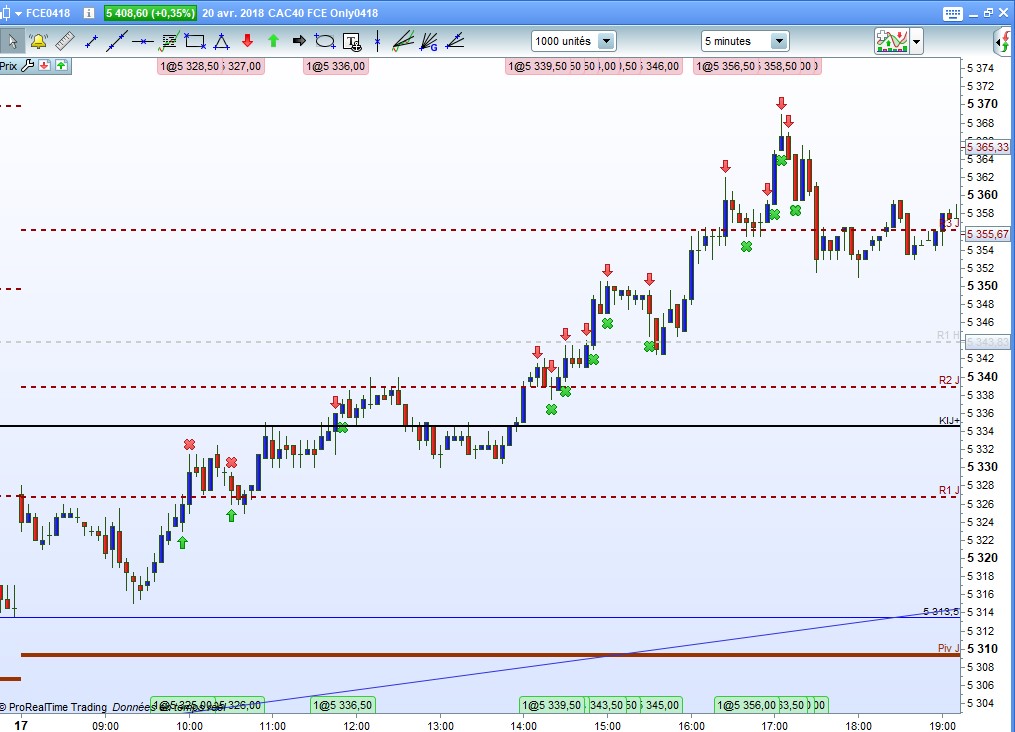
Task: Select the Gann fan tool
Action: click(429, 41)
